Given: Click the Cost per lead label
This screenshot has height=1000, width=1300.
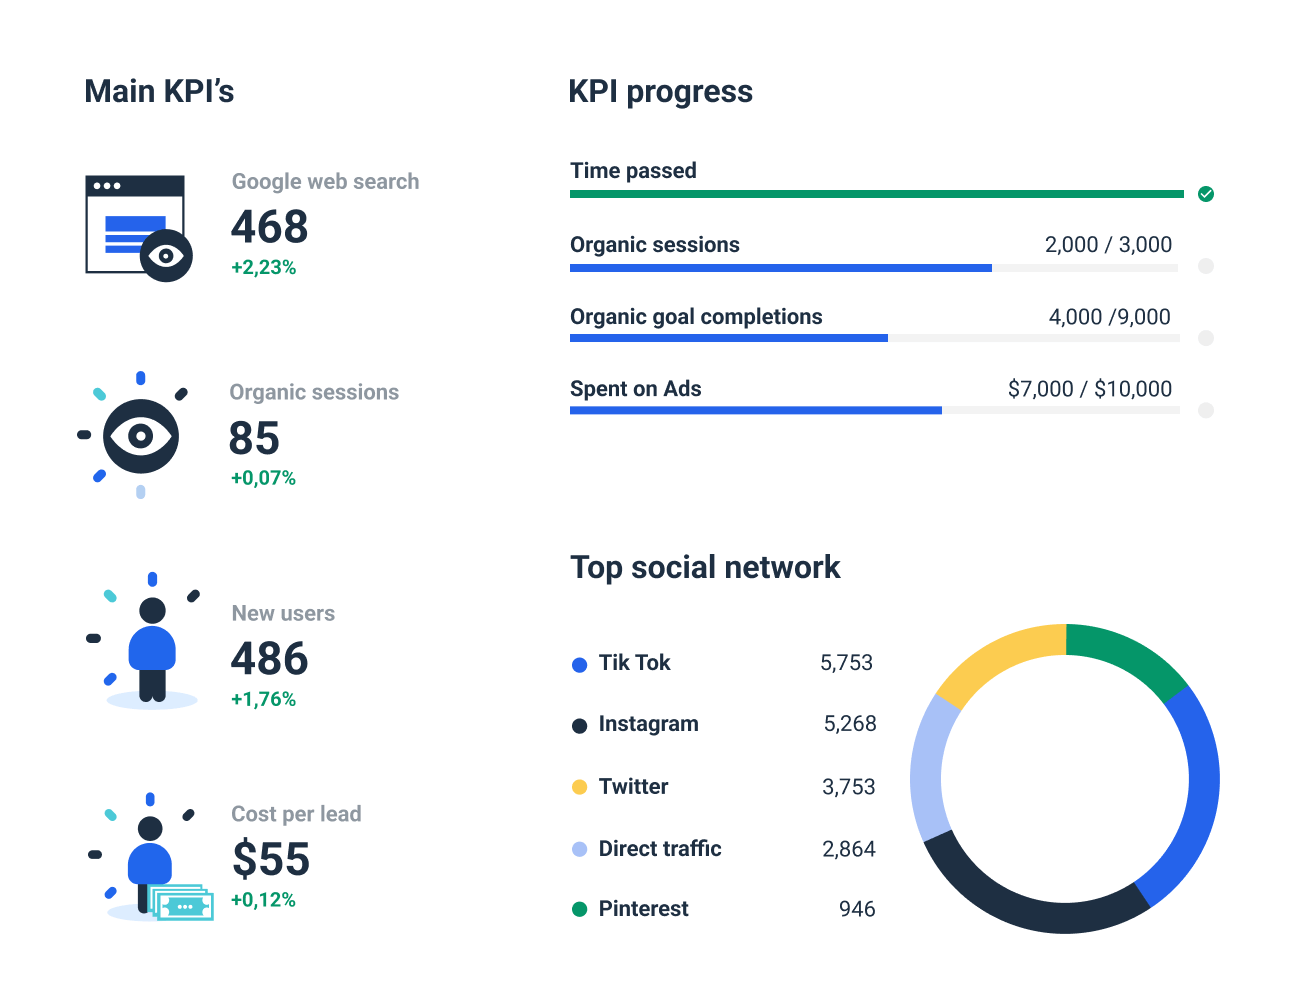Looking at the screenshot, I should [x=296, y=815].
